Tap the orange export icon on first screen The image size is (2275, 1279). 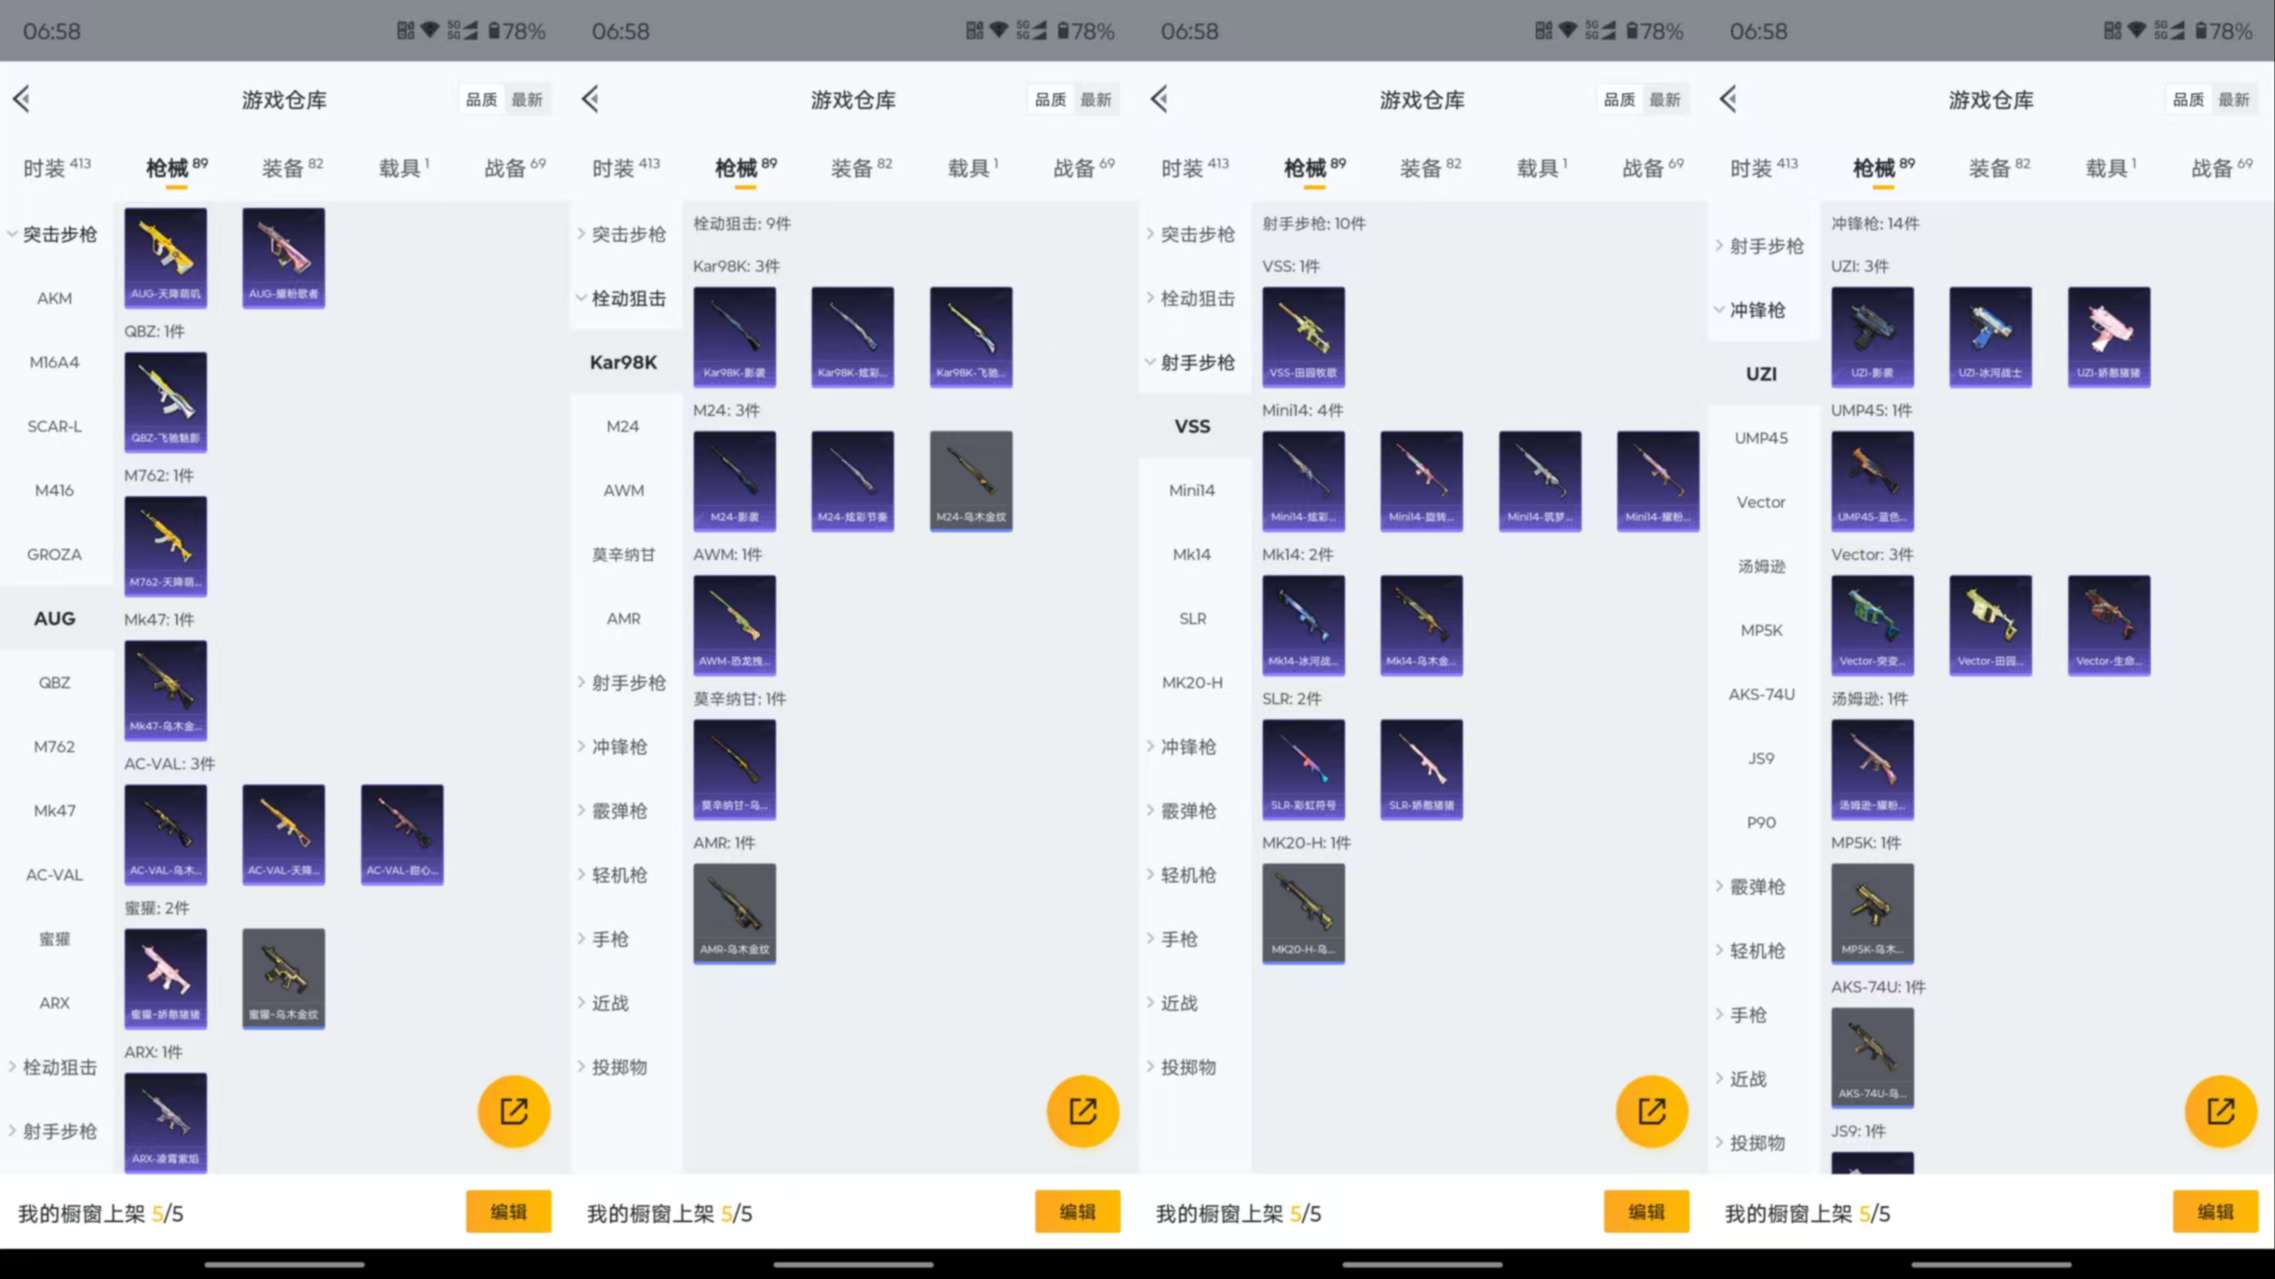click(513, 1110)
